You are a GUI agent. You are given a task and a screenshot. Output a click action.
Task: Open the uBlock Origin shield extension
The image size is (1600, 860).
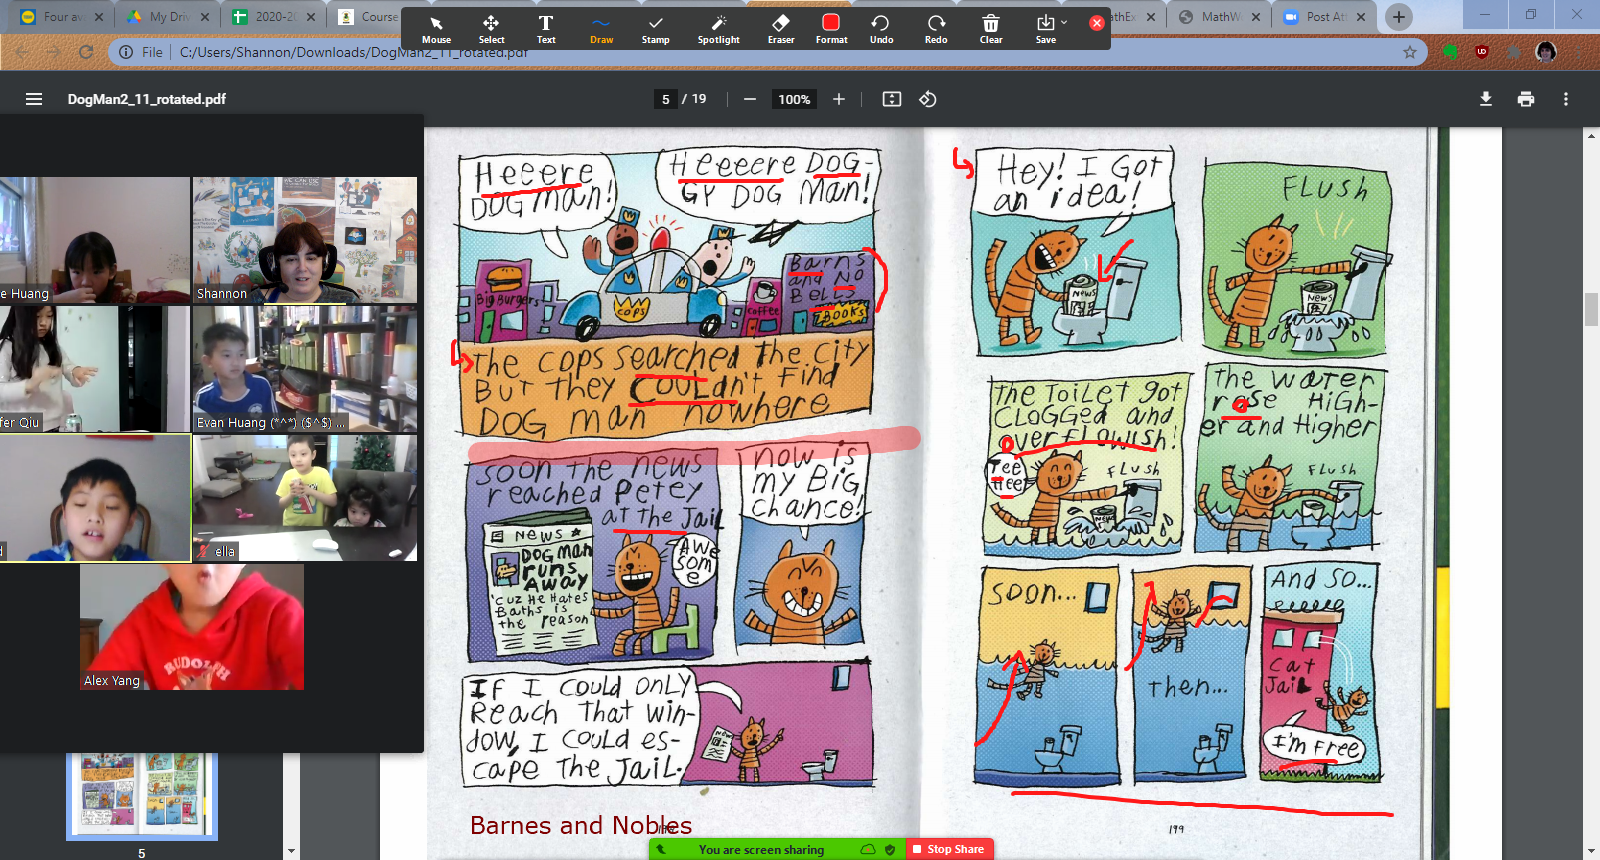coord(1482,52)
